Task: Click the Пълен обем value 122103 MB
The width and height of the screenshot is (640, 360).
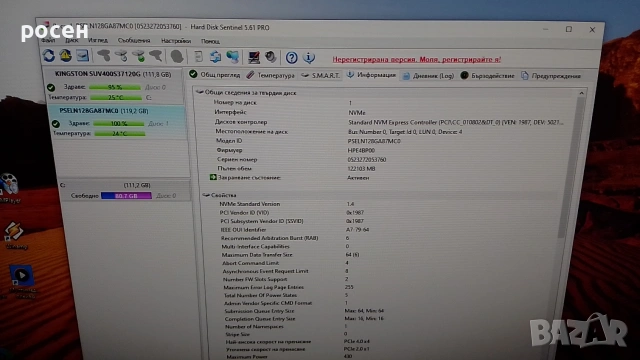Action: click(361, 169)
